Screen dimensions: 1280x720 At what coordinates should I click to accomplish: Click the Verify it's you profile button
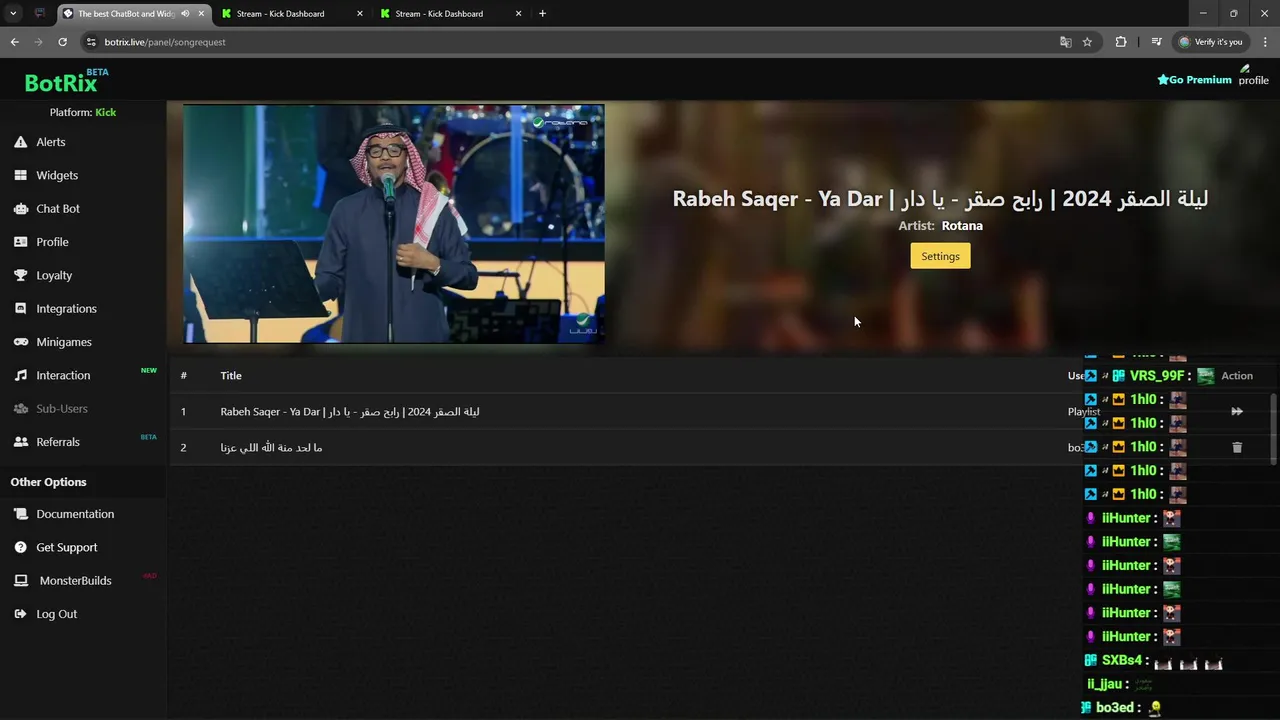pos(1210,42)
